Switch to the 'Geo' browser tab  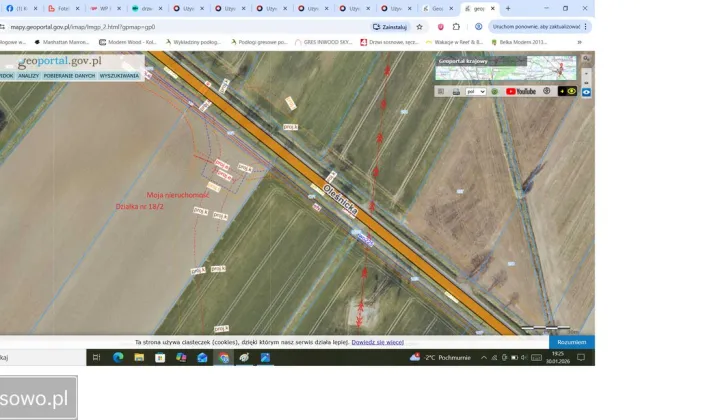pyautogui.click(x=438, y=8)
